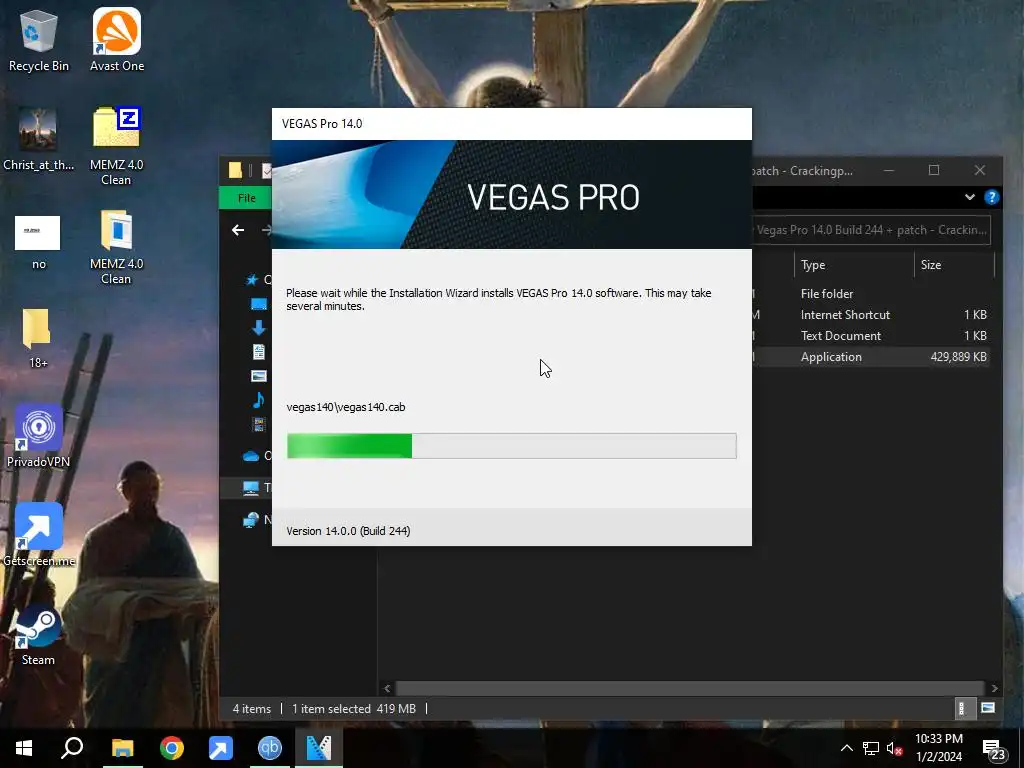The width and height of the screenshot is (1024, 768).
Task: Open the notification center with 23 badge
Action: coord(994,750)
